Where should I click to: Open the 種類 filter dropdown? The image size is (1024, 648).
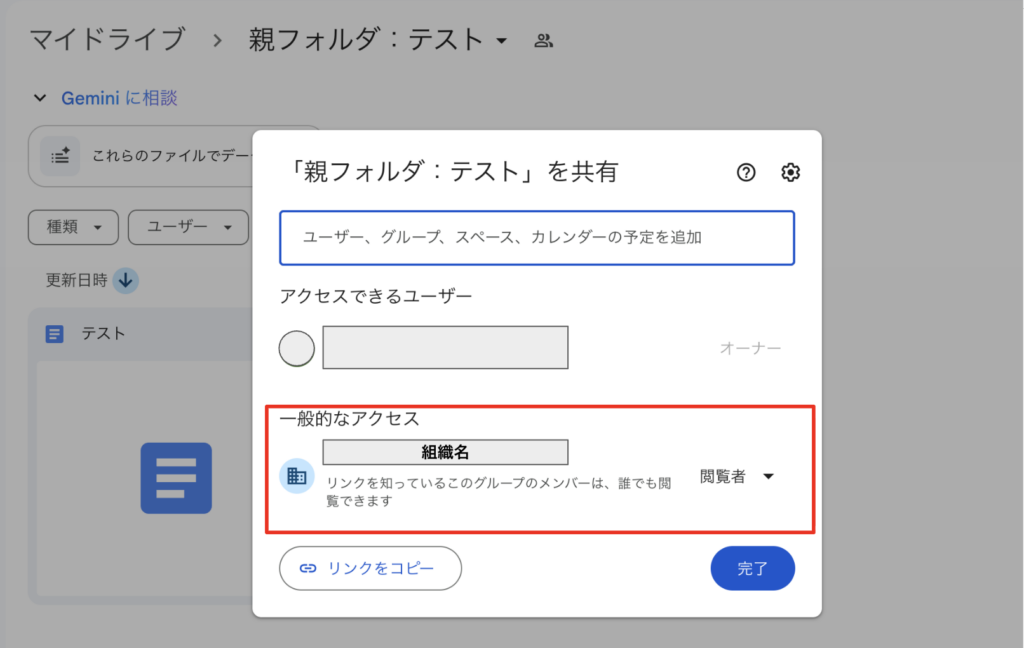[x=74, y=227]
